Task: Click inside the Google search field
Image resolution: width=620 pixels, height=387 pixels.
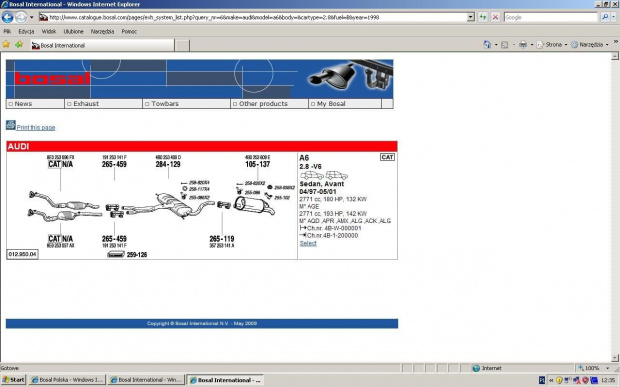Action: 550,17
